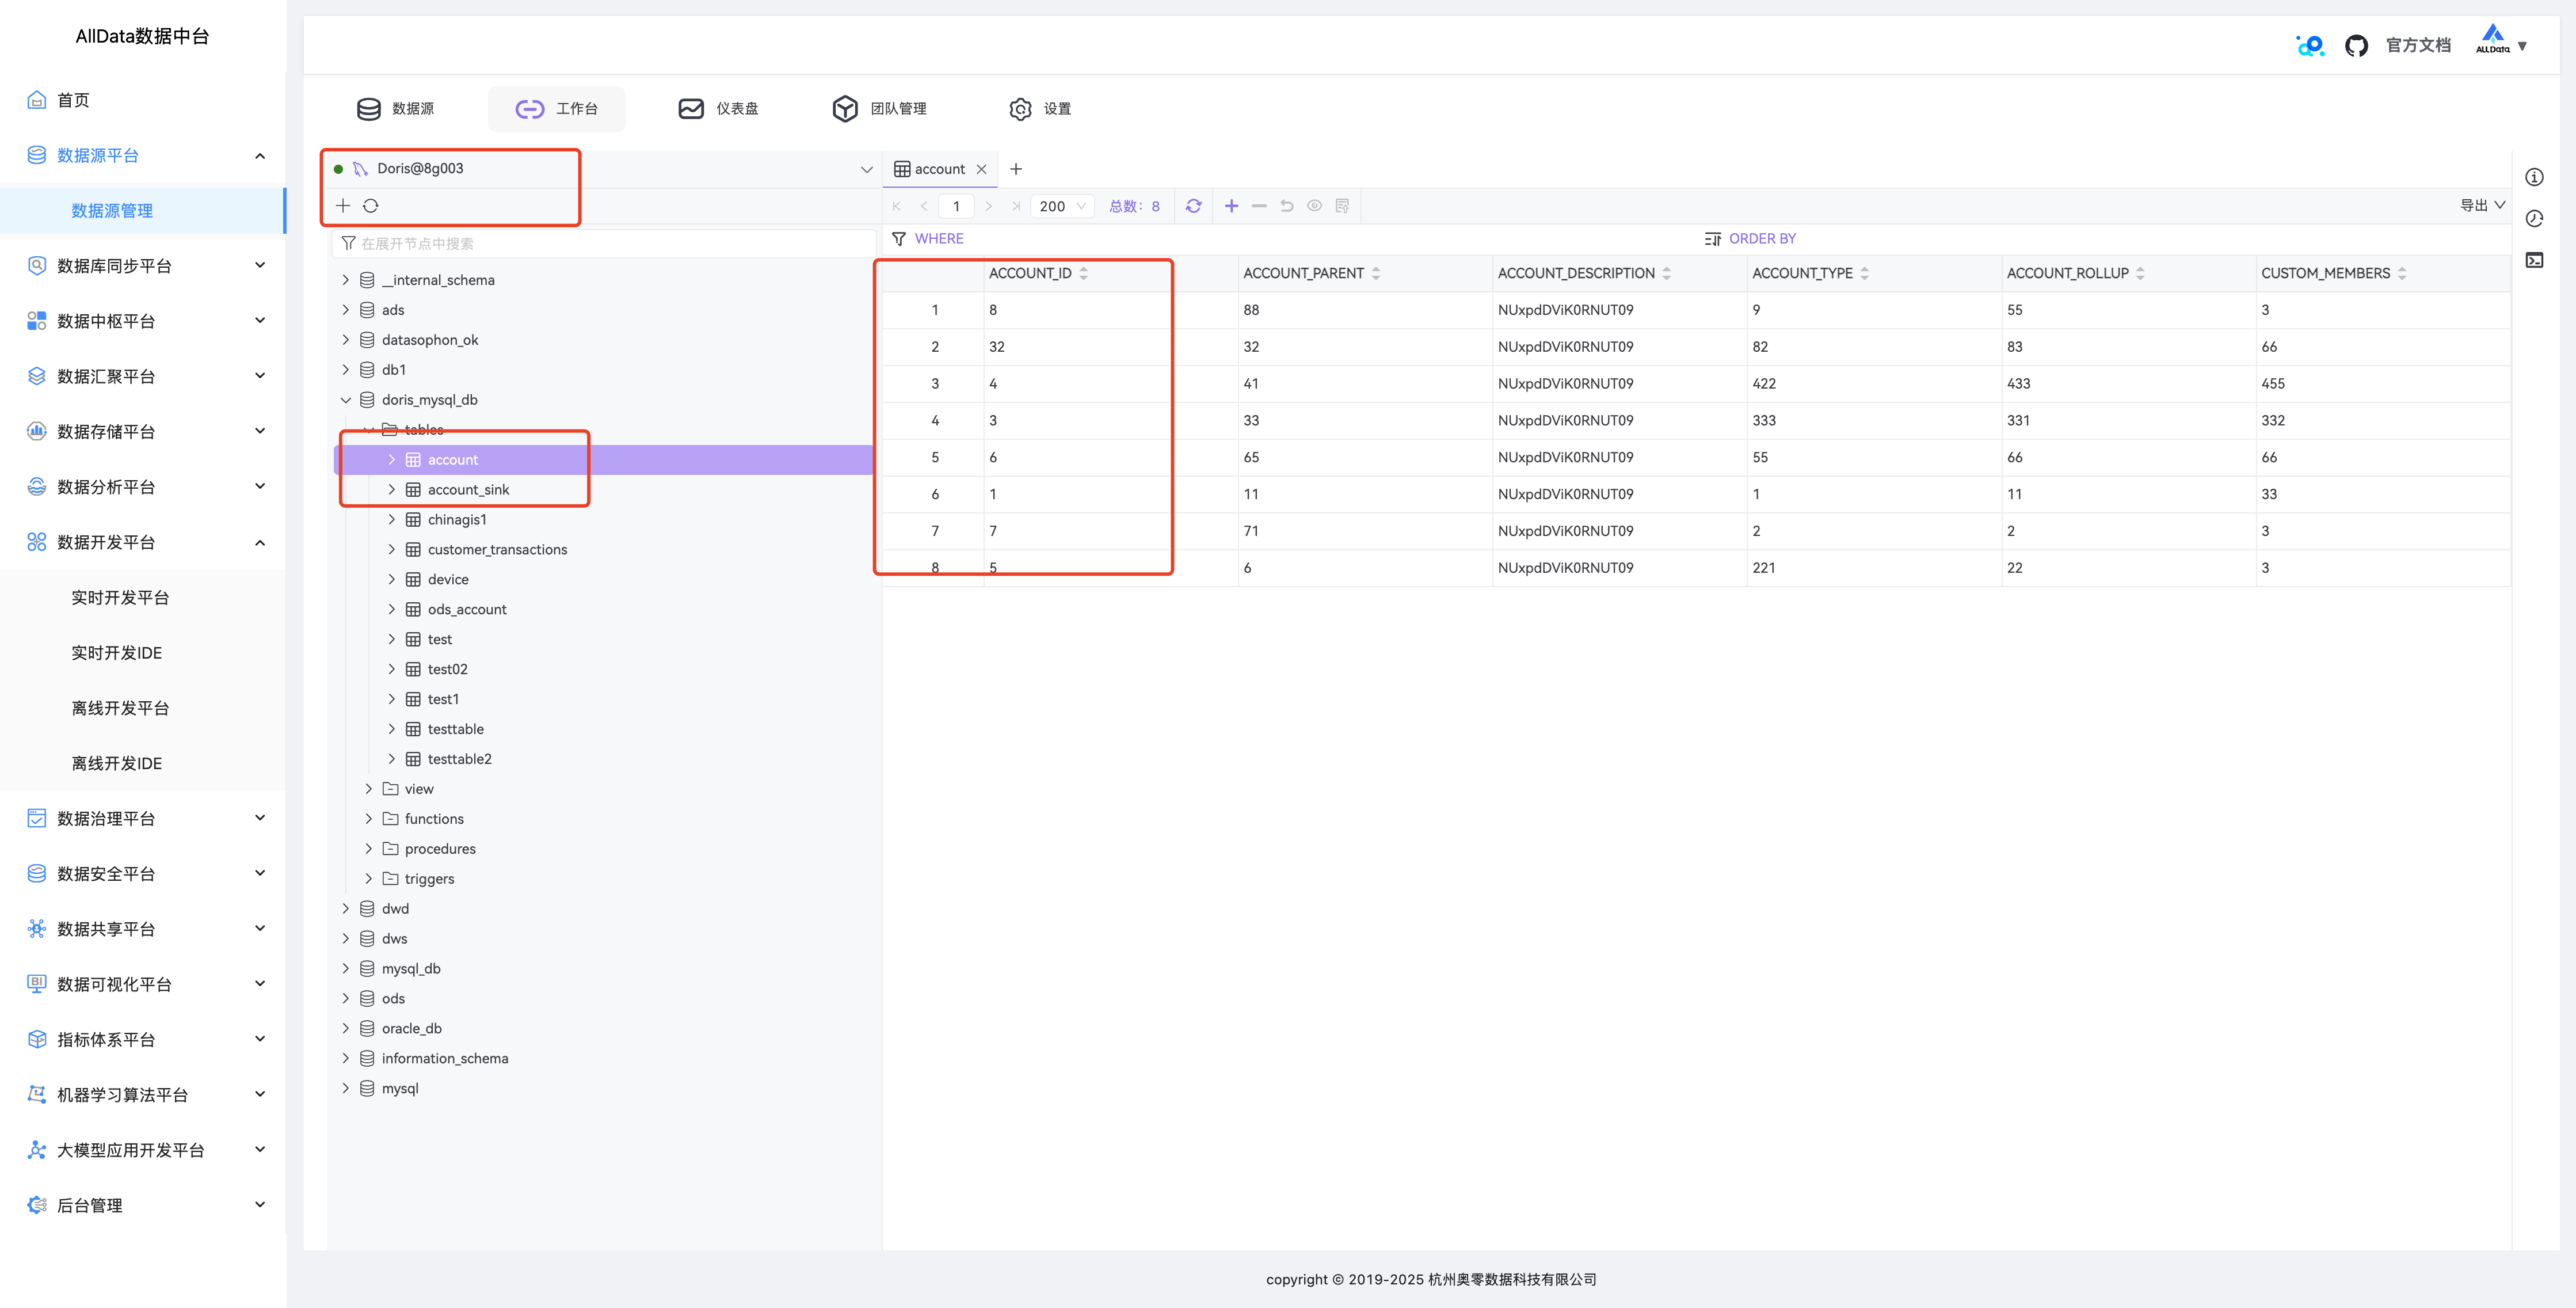Toggle the preview eye icon in toolbar
This screenshot has width=2576, height=1308.
(1314, 206)
